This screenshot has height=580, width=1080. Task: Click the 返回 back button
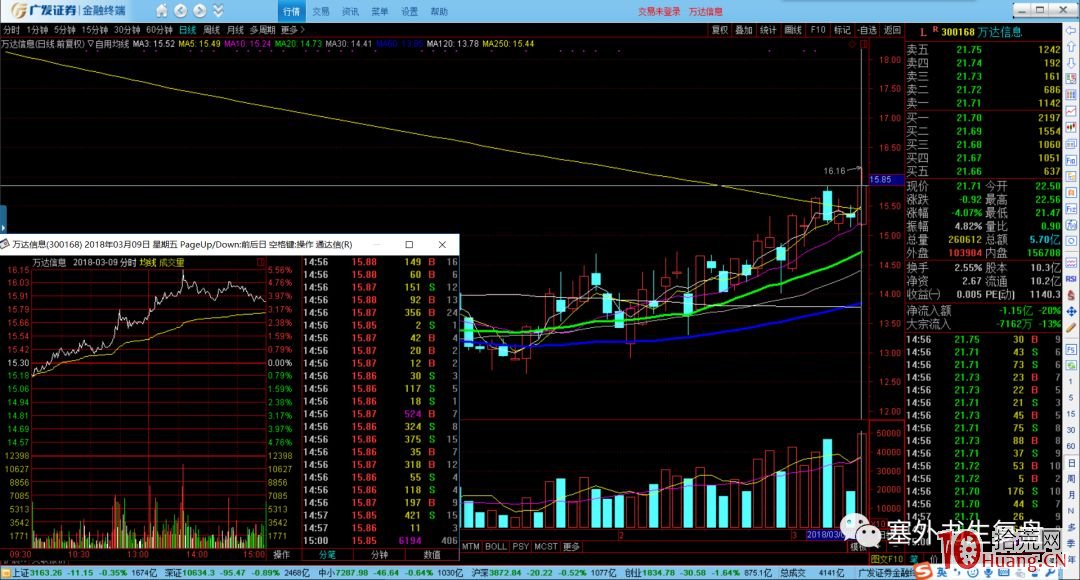click(x=892, y=30)
